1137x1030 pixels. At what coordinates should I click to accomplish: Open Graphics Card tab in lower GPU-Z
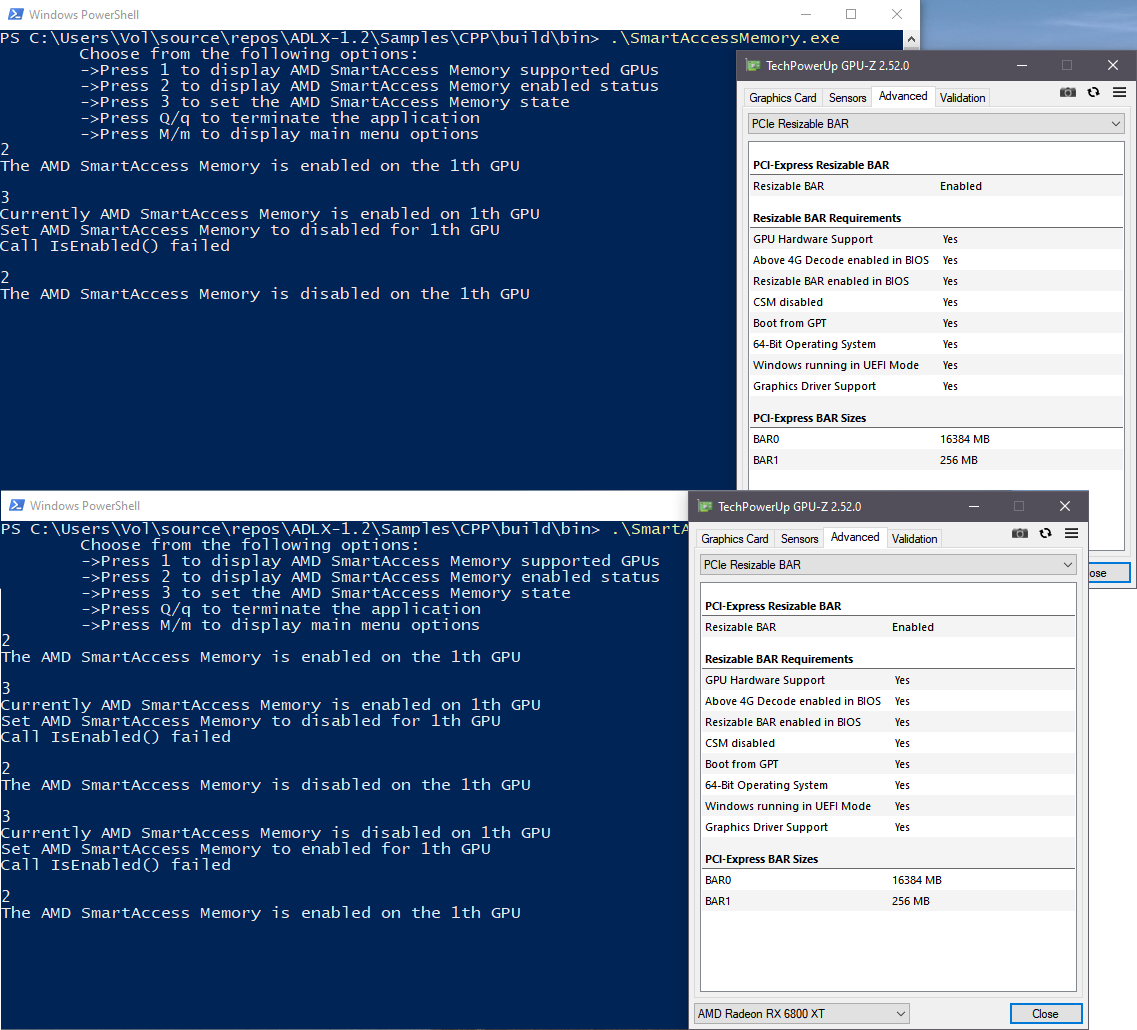735,538
